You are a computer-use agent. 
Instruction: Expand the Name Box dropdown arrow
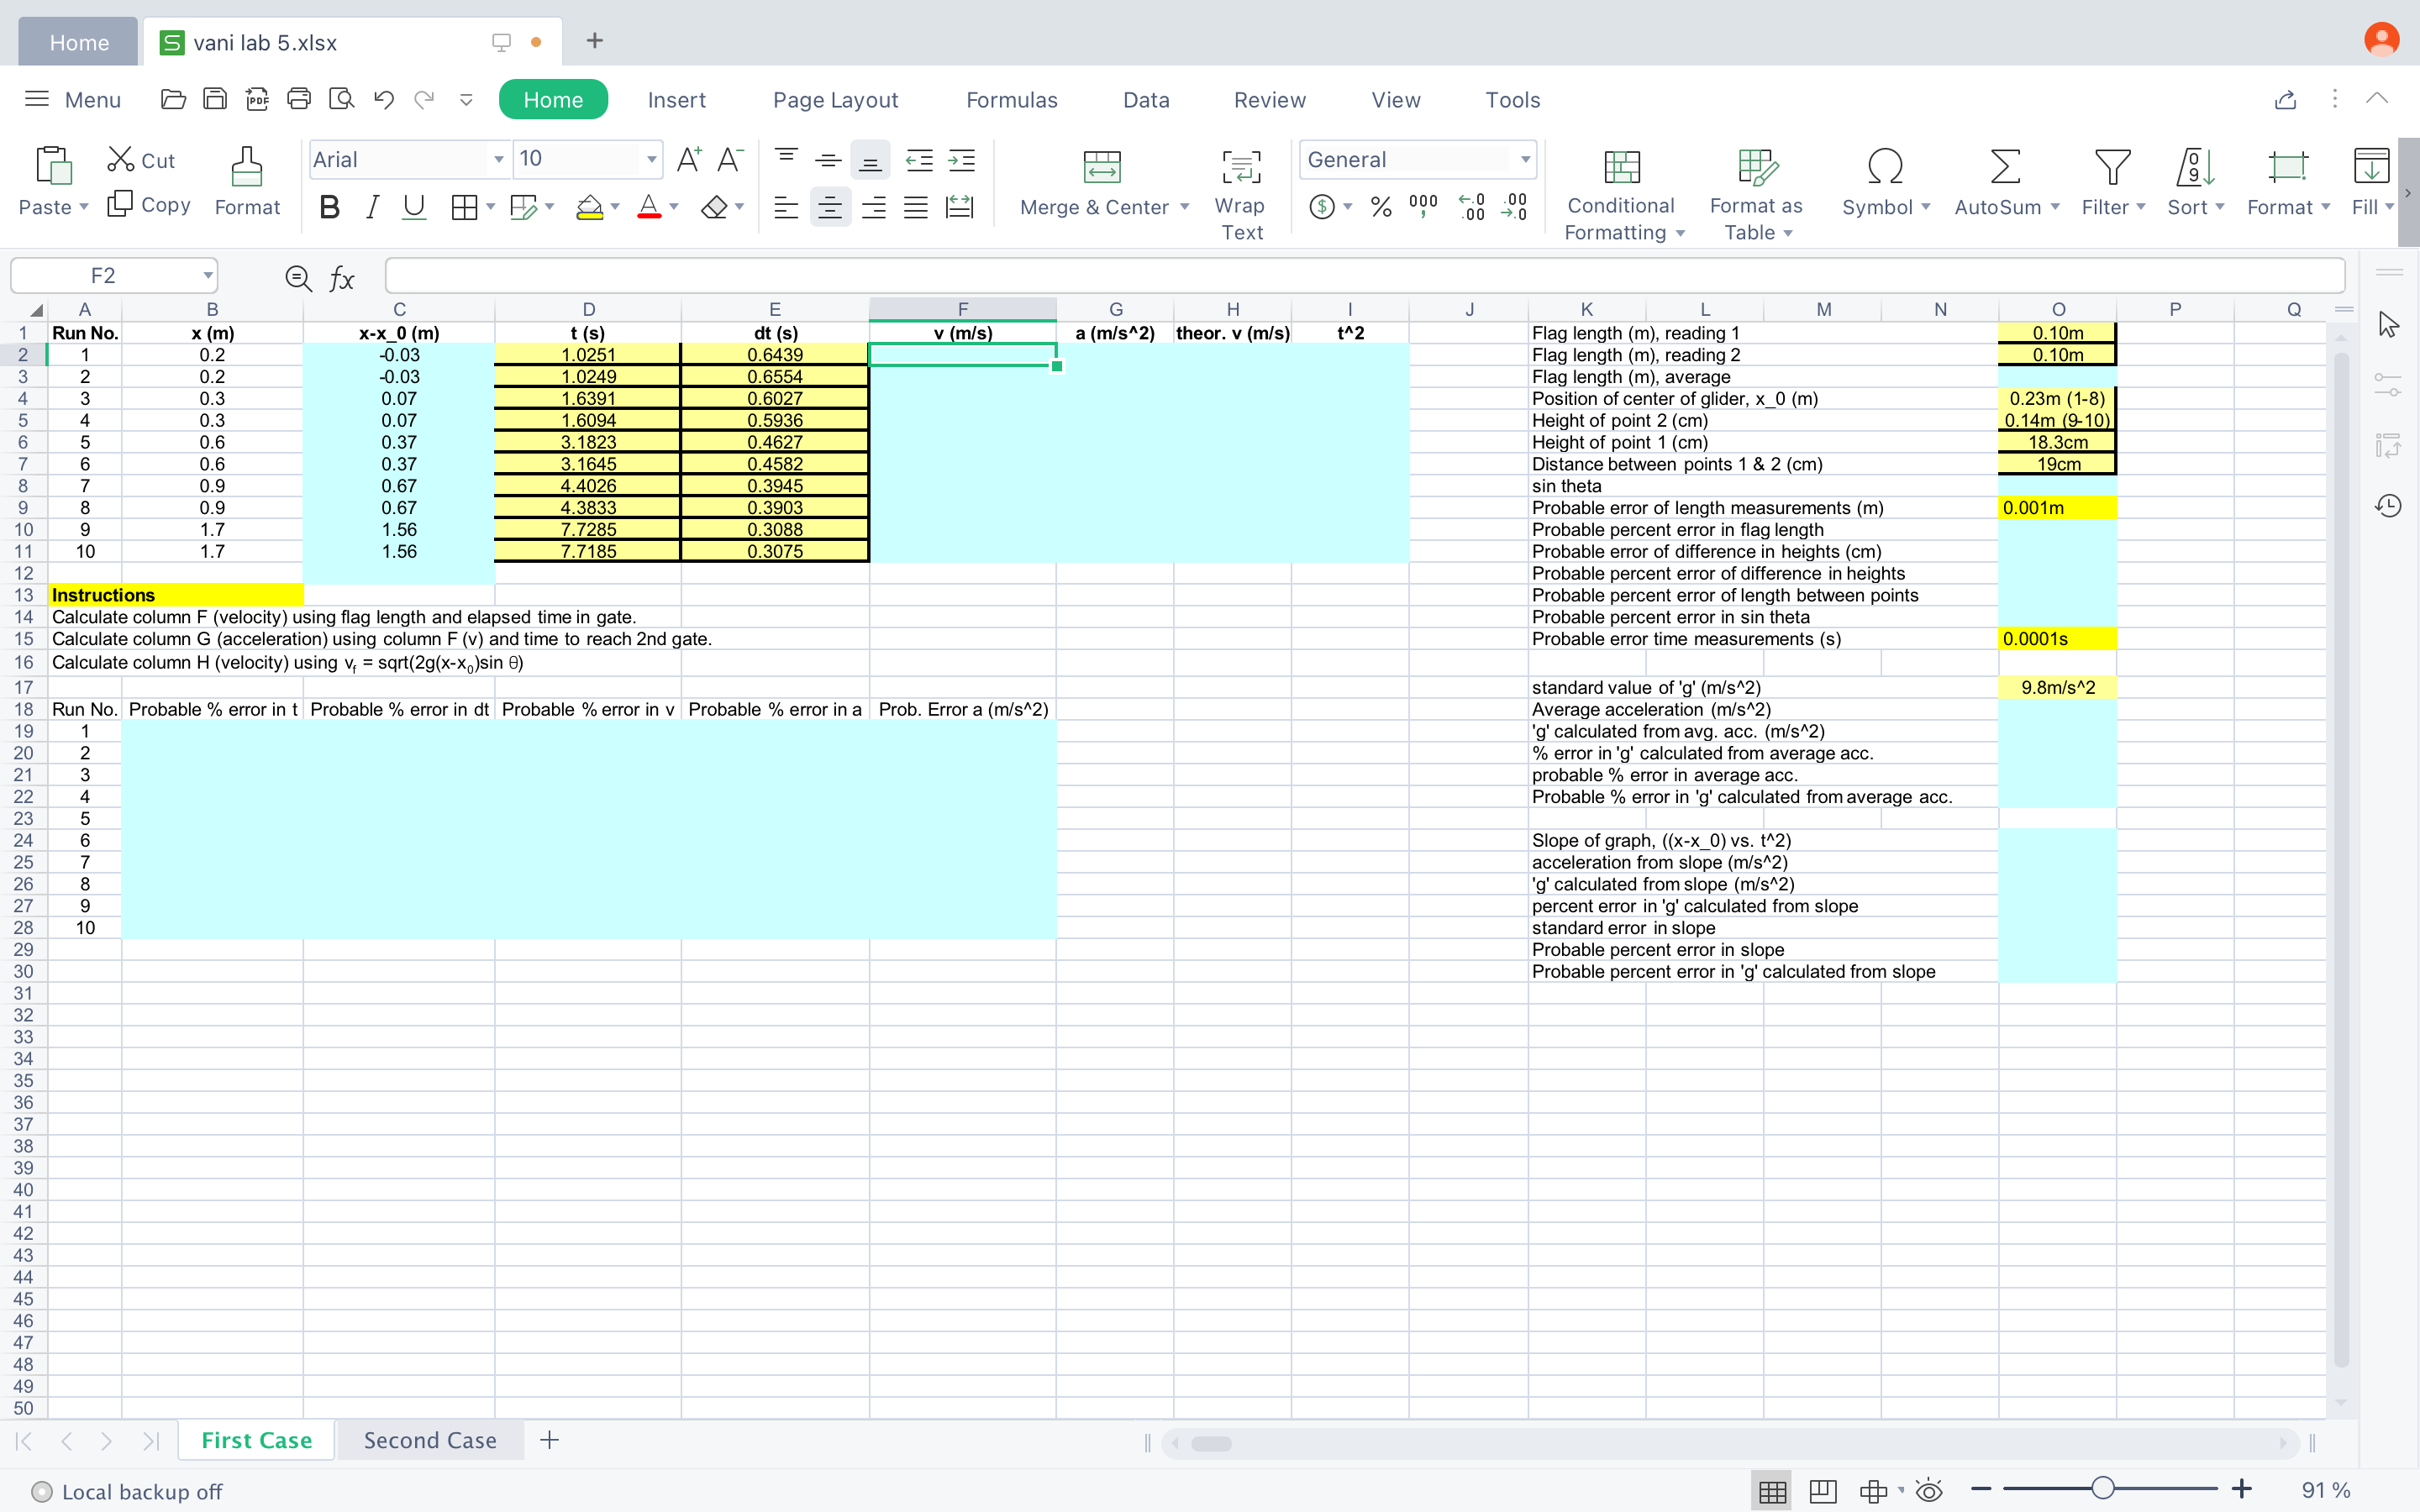coord(207,275)
